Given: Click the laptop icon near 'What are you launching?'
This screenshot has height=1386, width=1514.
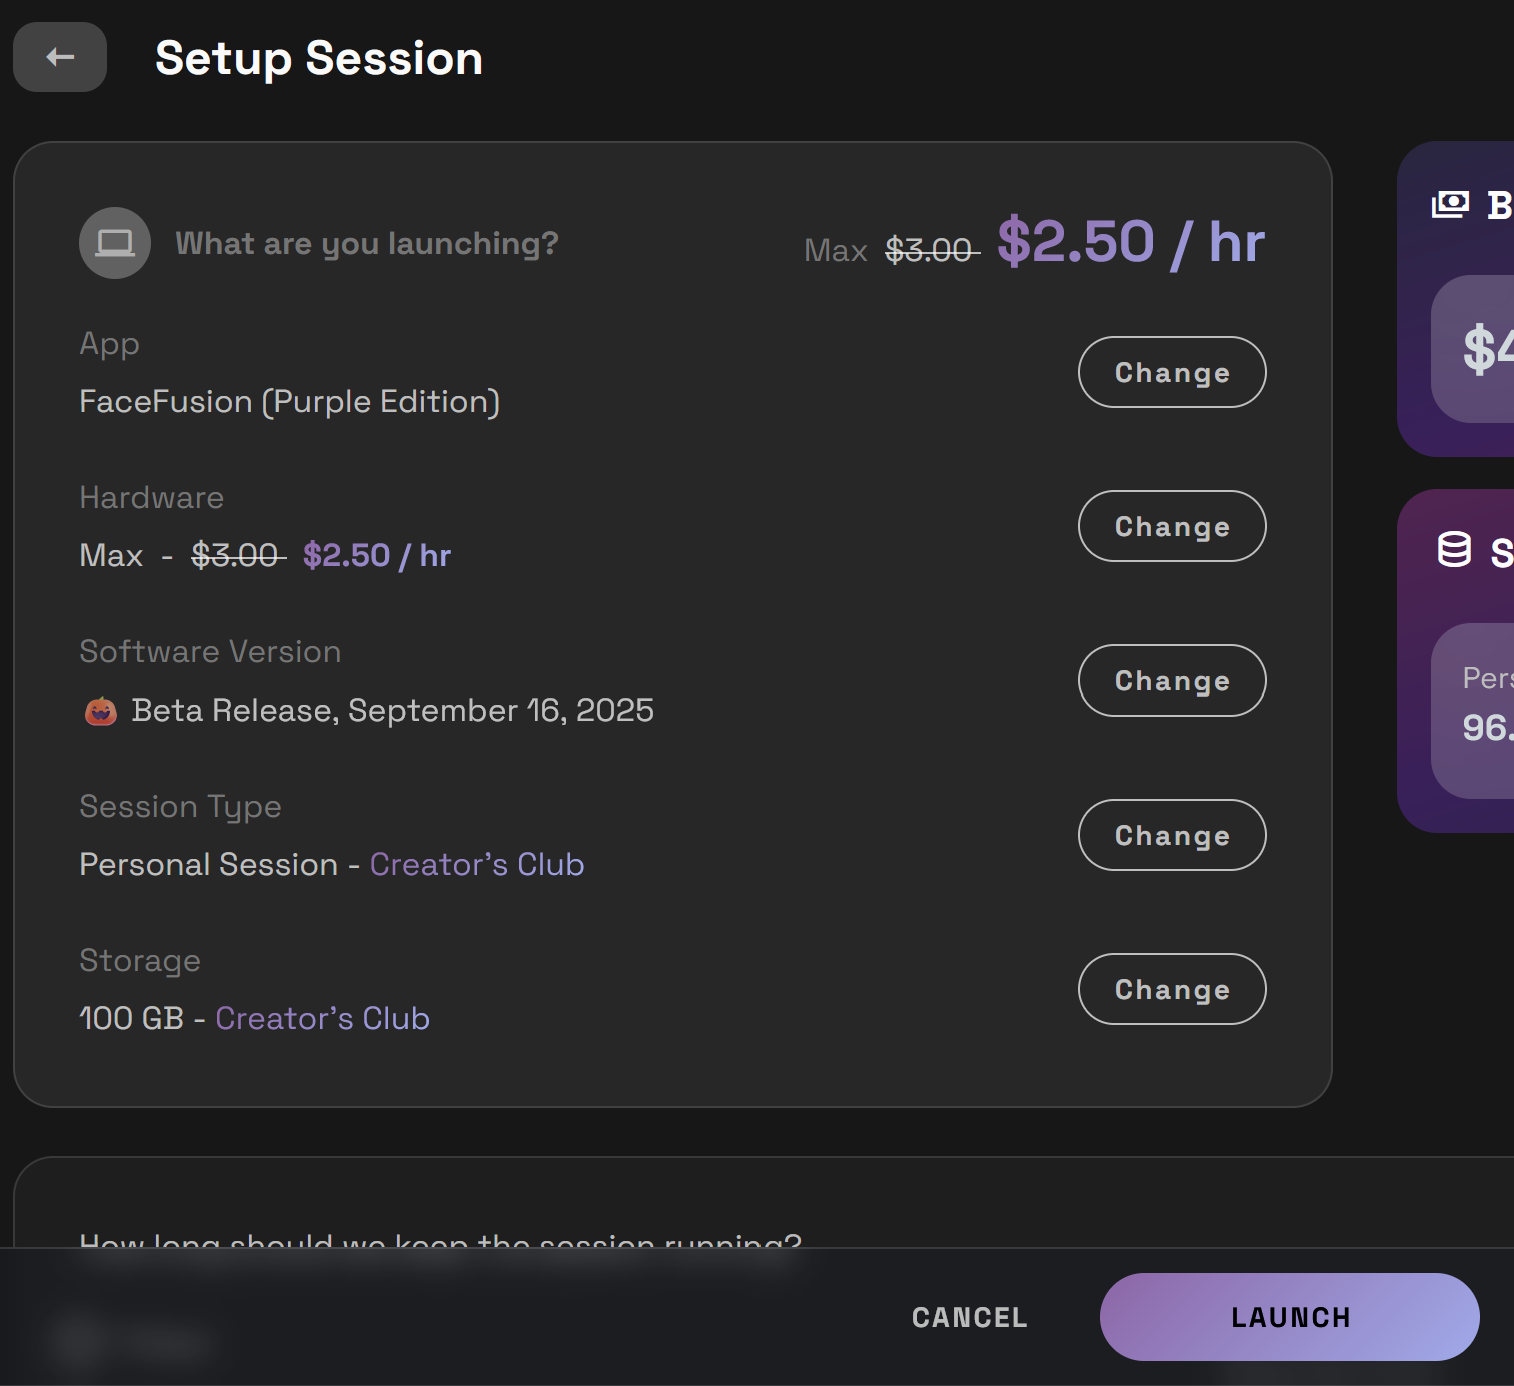Looking at the screenshot, I should (x=114, y=242).
